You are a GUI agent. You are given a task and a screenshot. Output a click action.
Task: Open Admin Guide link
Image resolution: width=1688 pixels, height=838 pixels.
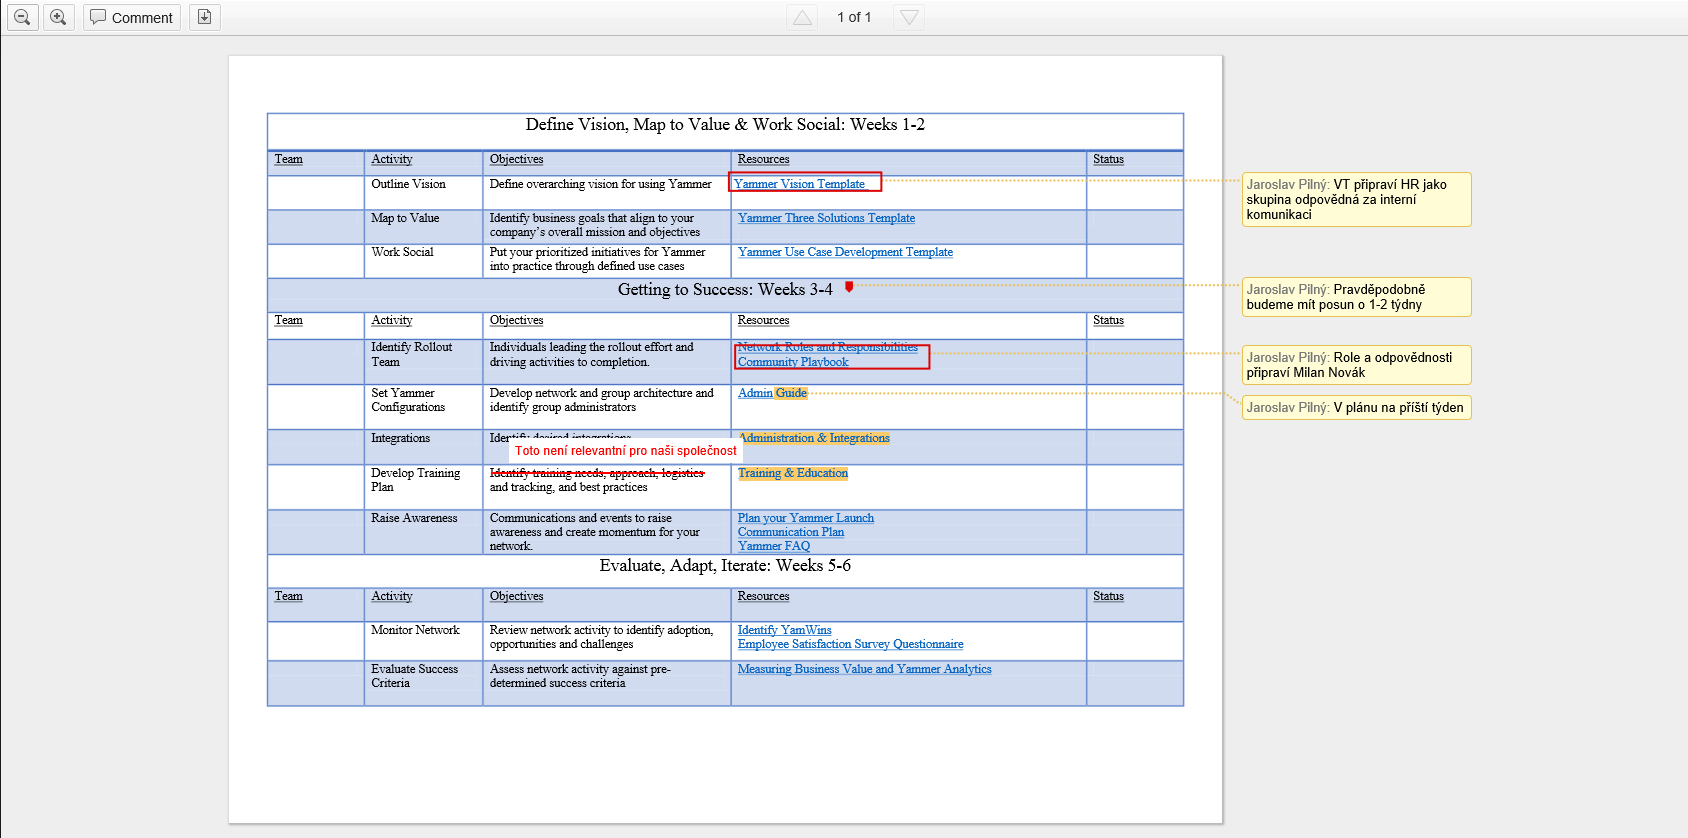(772, 393)
